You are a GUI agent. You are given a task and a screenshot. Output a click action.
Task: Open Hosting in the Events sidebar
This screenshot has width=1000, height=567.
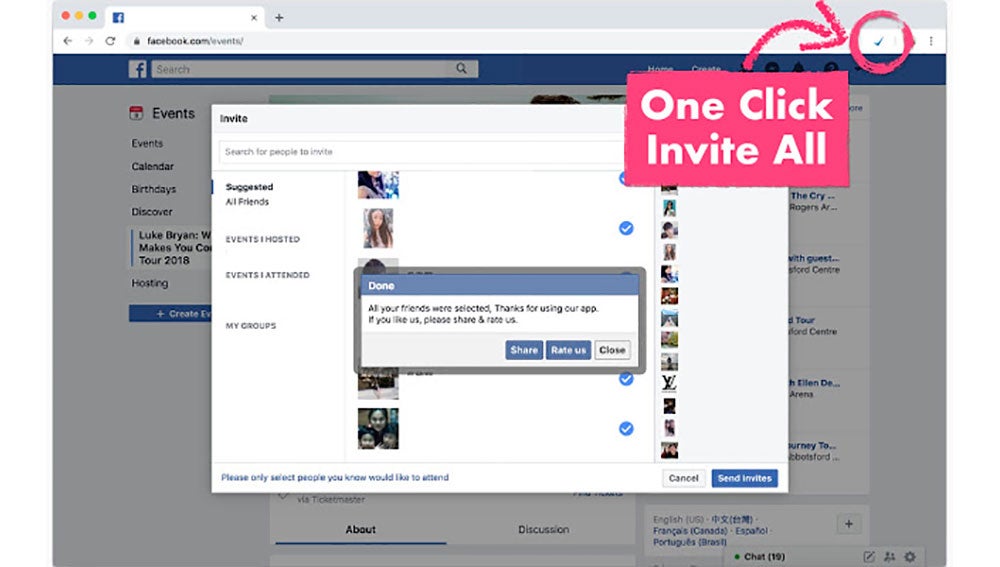[x=150, y=283]
